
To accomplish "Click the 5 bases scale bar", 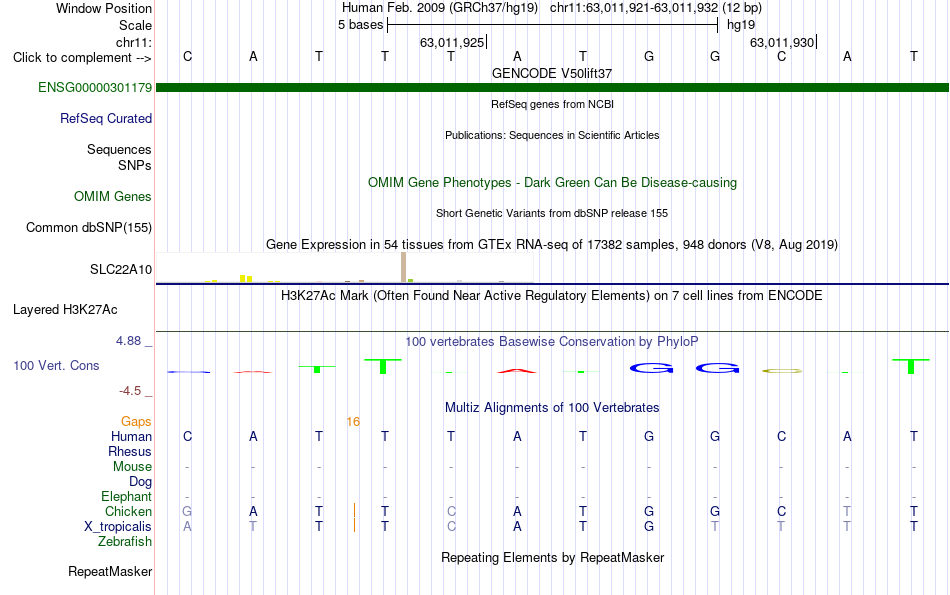I will pyautogui.click(x=553, y=25).
